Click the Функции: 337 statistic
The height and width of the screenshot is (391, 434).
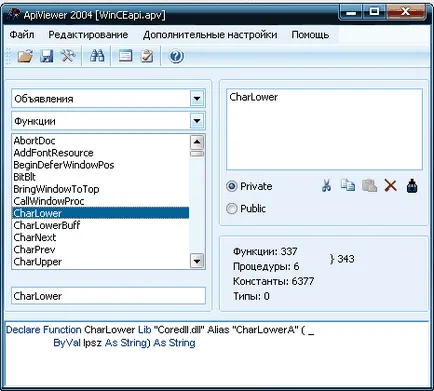(265, 251)
